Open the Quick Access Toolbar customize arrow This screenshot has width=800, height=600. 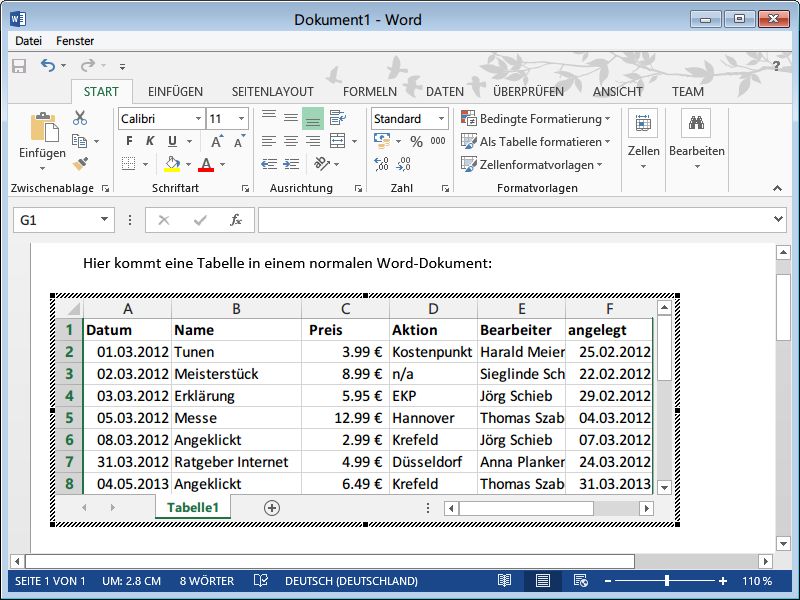tap(122, 66)
